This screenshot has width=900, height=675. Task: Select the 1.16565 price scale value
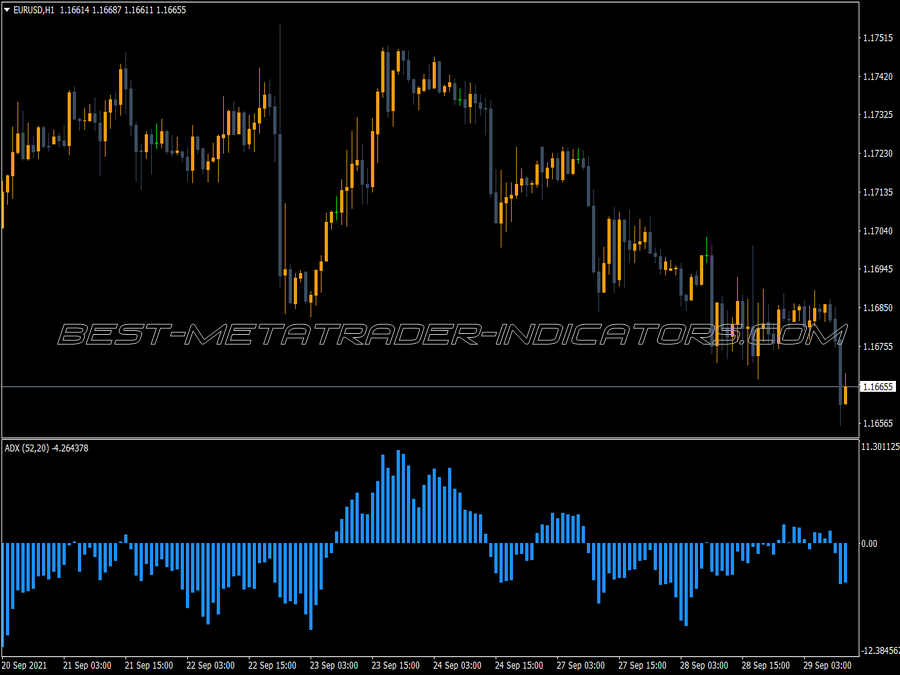(x=878, y=423)
